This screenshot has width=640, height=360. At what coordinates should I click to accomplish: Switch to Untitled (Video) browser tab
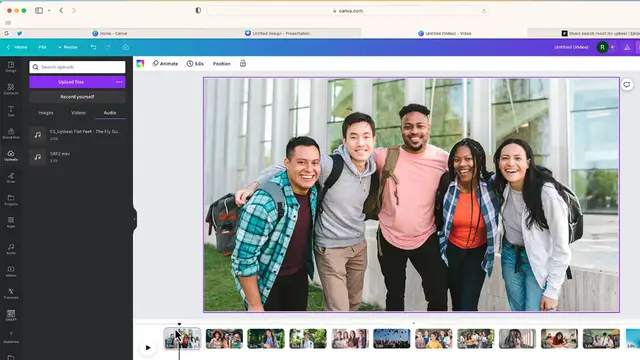pos(444,33)
